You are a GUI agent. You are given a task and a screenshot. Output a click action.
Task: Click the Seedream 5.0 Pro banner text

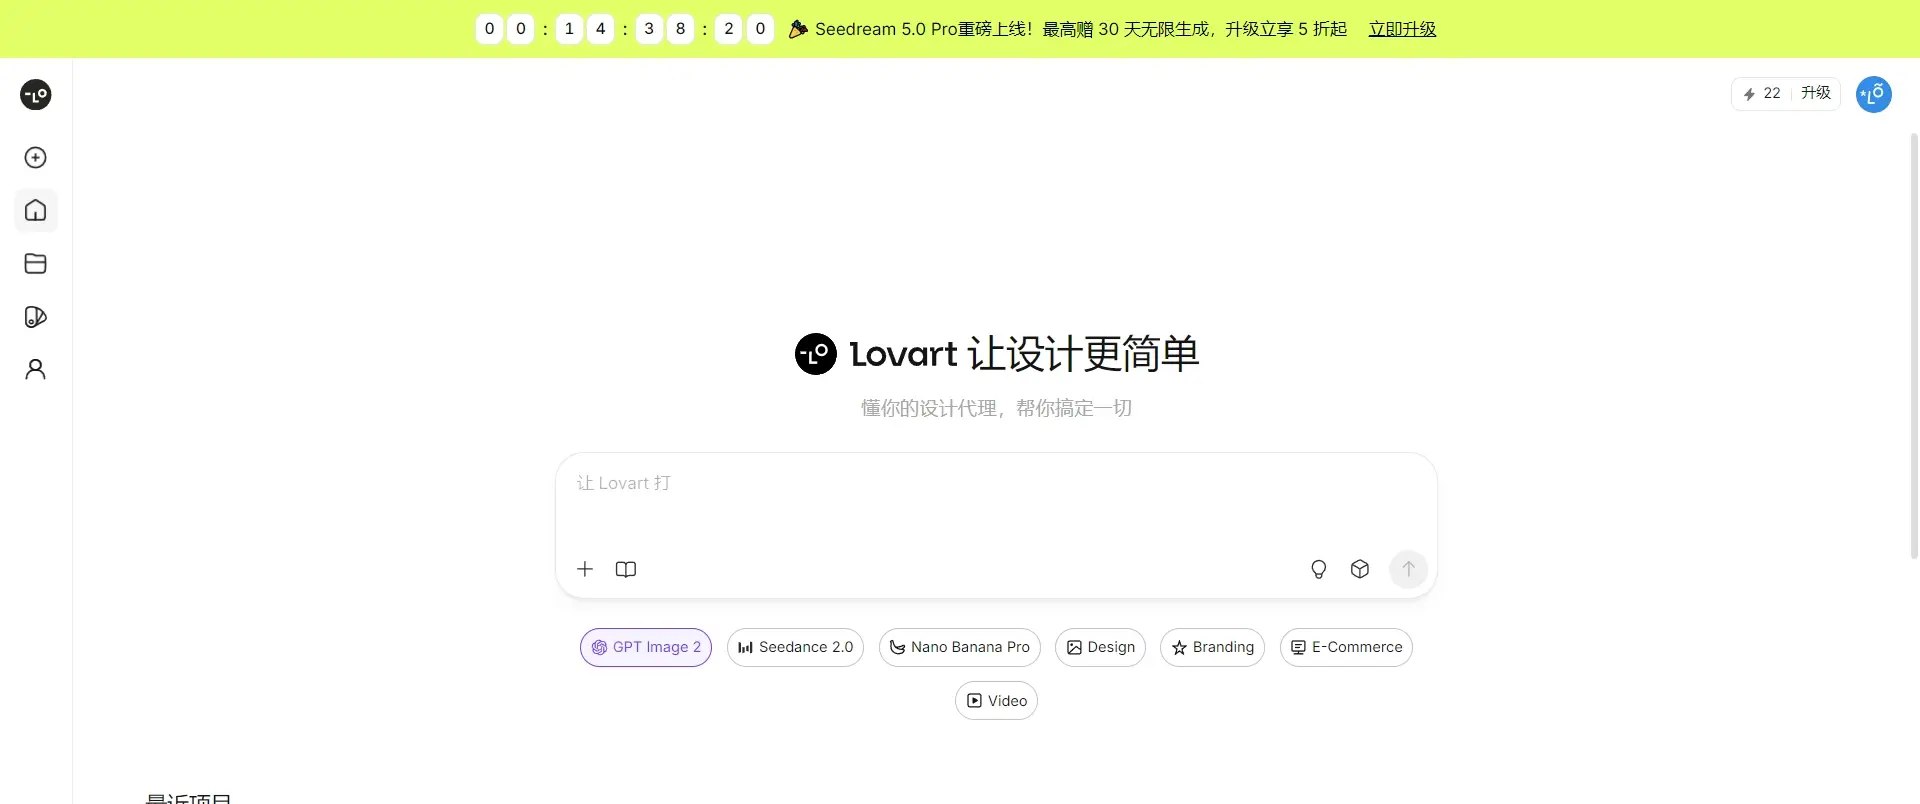tap(1081, 29)
